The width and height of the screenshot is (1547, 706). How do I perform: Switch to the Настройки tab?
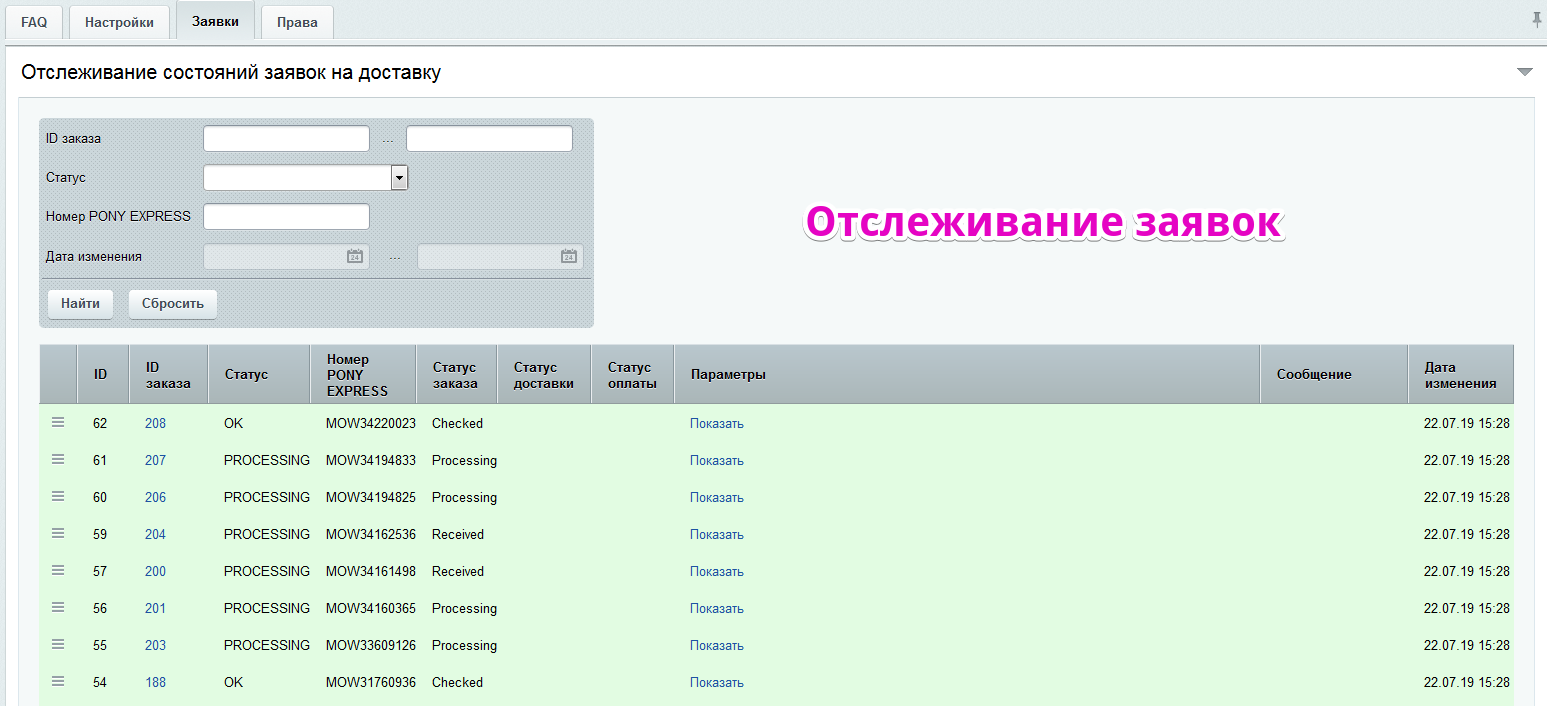[119, 22]
